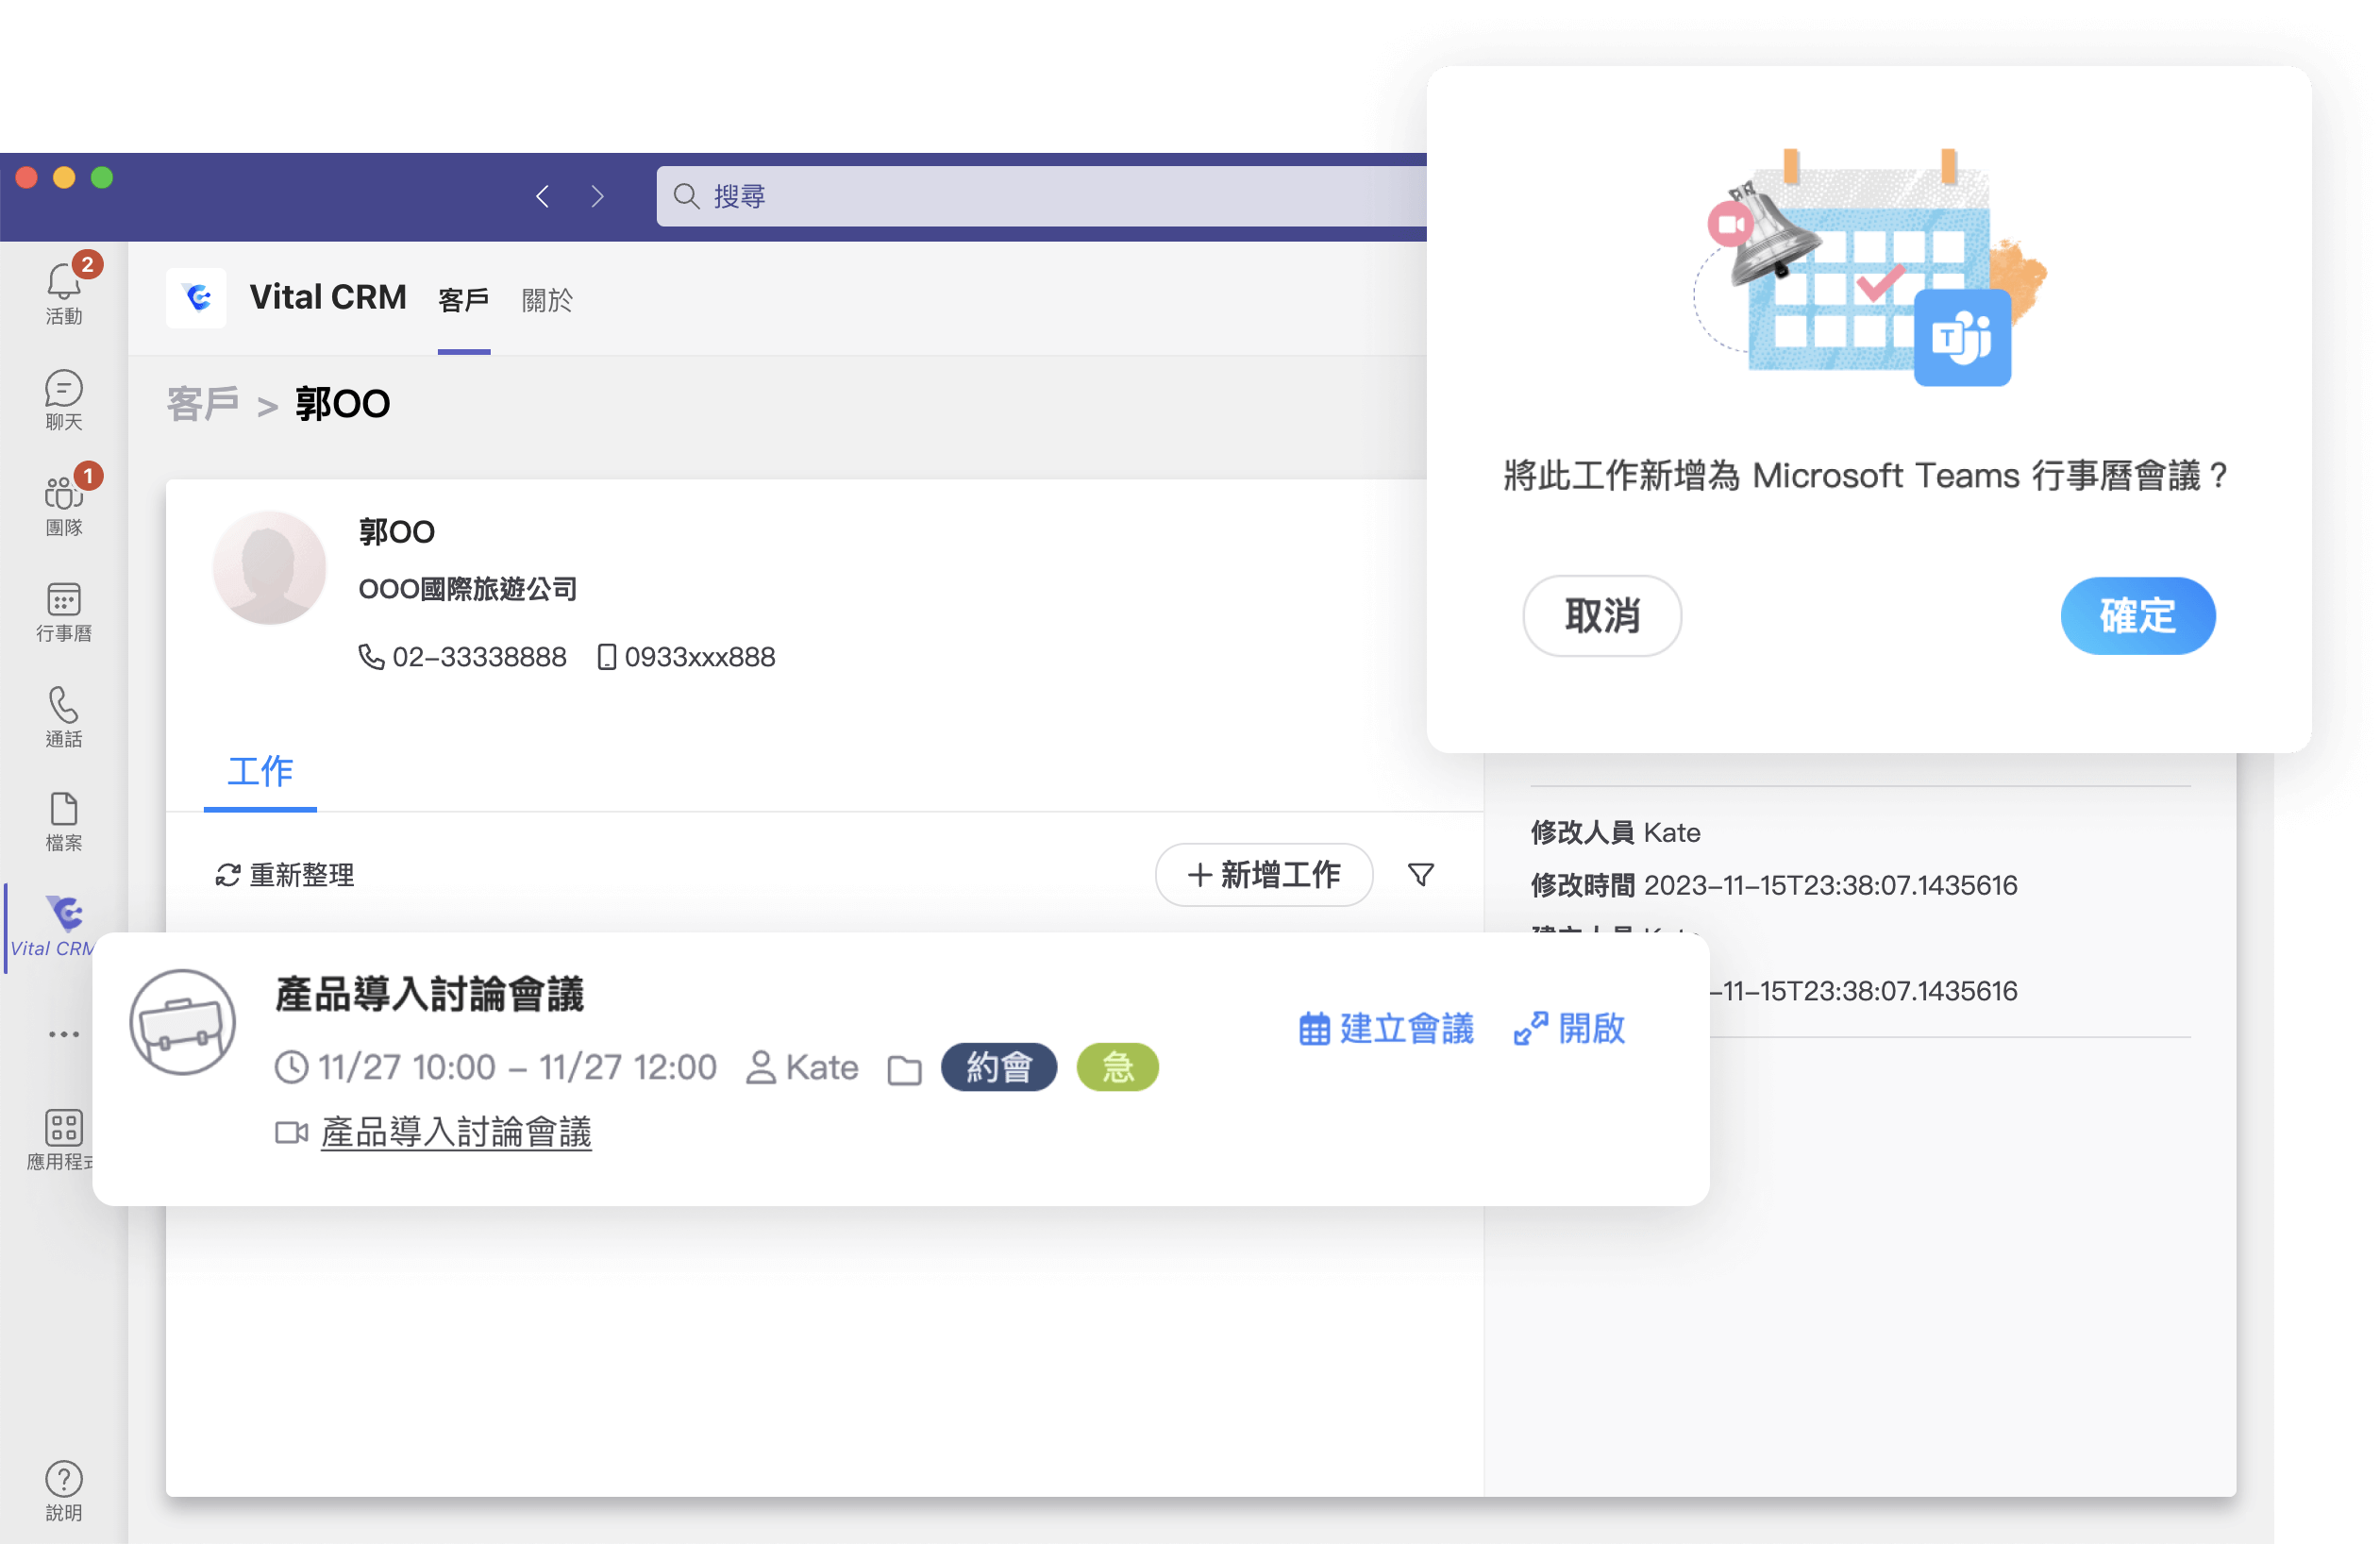
Task: Select the 客戶 tab in Vital CRM
Action: click(463, 299)
